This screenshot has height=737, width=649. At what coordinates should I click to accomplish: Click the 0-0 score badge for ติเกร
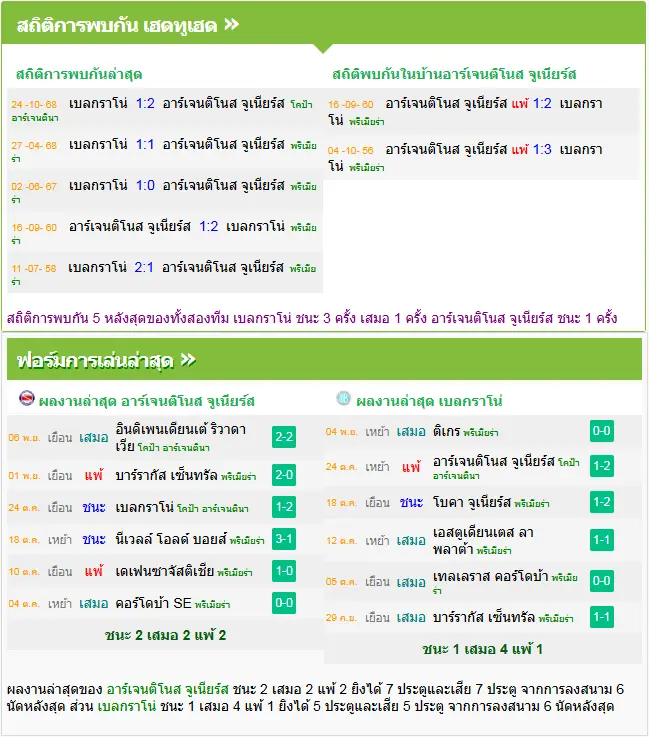tap(602, 431)
